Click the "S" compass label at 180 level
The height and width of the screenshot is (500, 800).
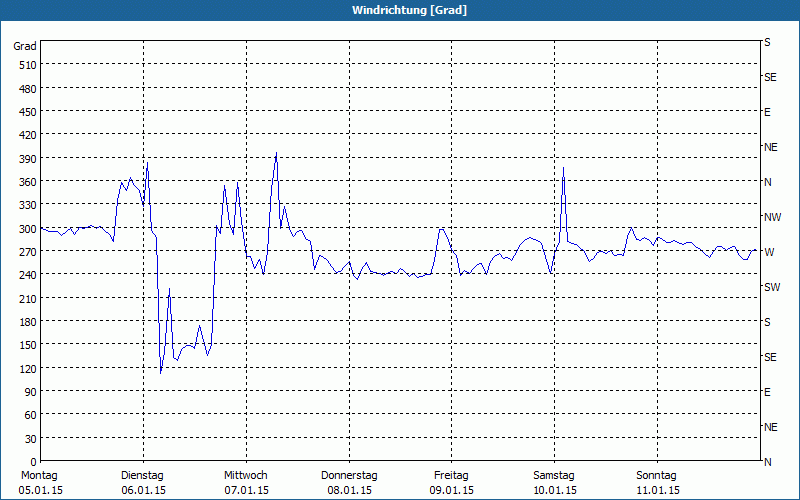pyautogui.click(x=767, y=322)
